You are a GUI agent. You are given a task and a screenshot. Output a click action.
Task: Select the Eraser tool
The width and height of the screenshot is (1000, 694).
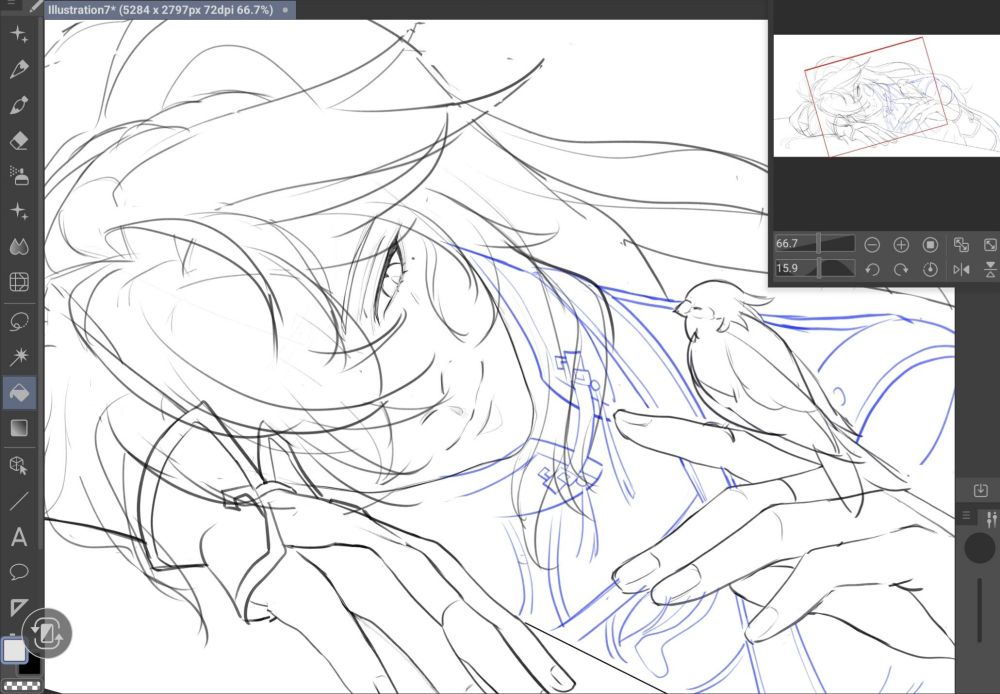19,140
